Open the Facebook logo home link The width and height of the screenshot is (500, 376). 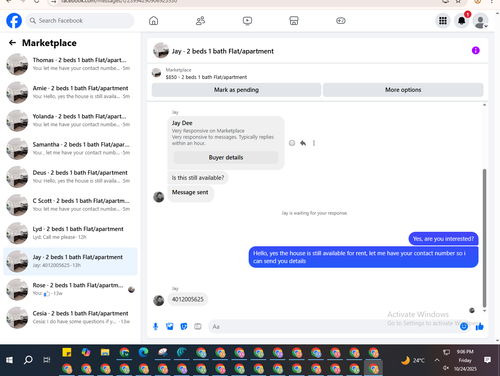pyautogui.click(x=14, y=21)
